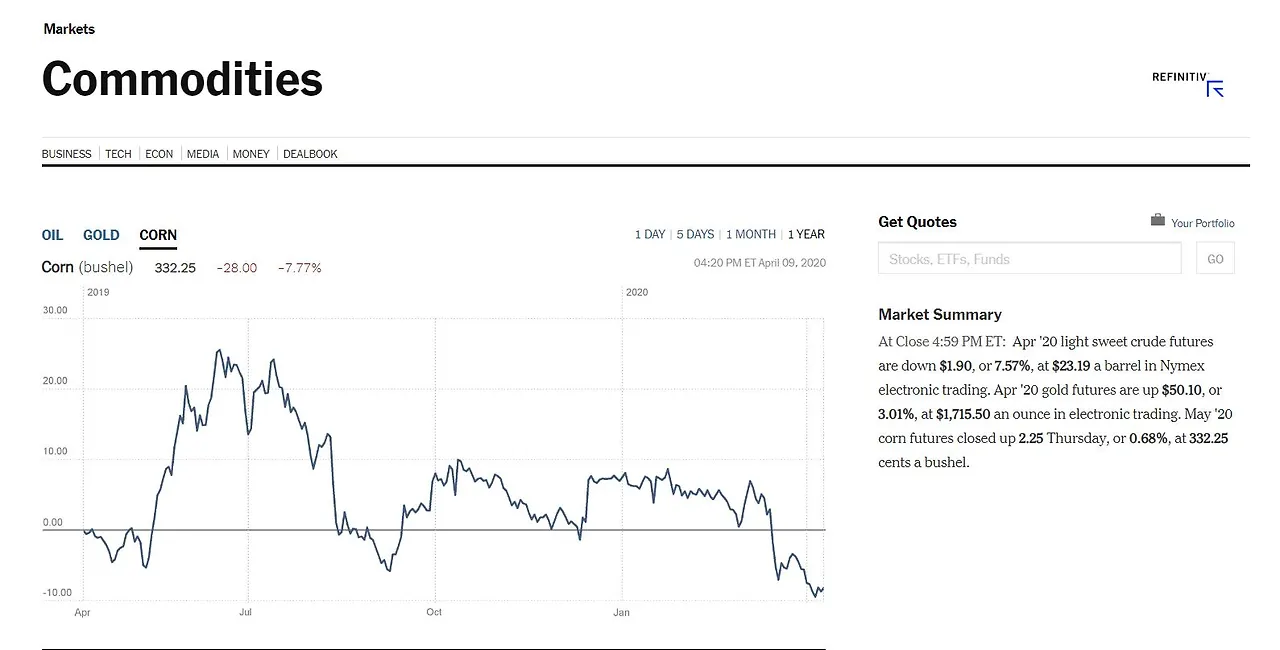Viewport: 1280px width, 650px height.
Task: Go to the ECON section
Action: point(159,154)
